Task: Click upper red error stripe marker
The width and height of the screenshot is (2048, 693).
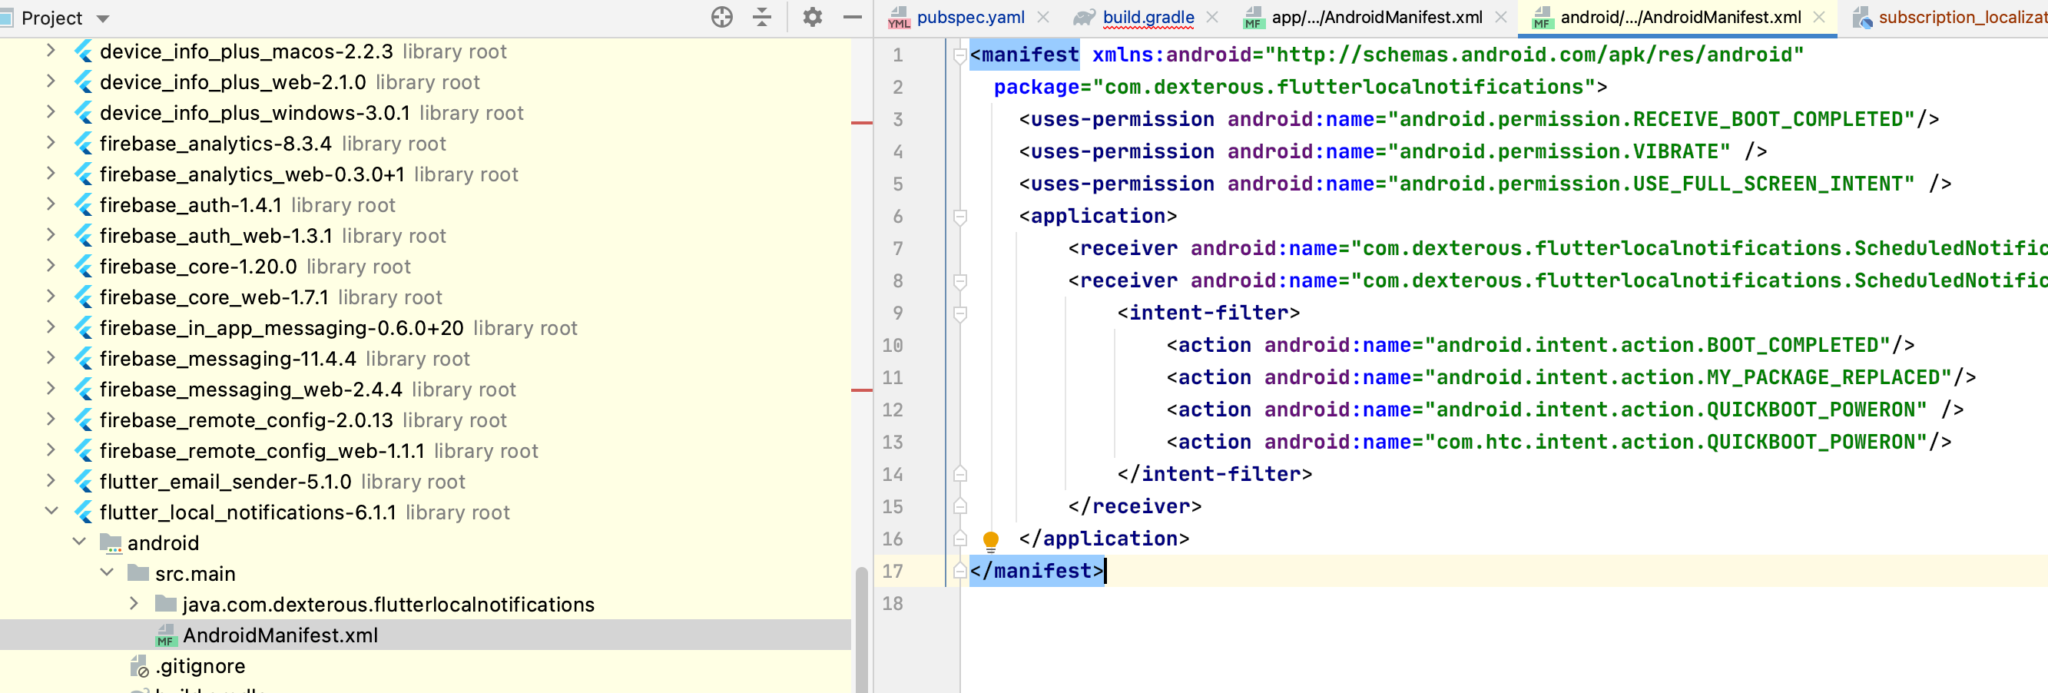Action: pyautogui.click(x=862, y=122)
